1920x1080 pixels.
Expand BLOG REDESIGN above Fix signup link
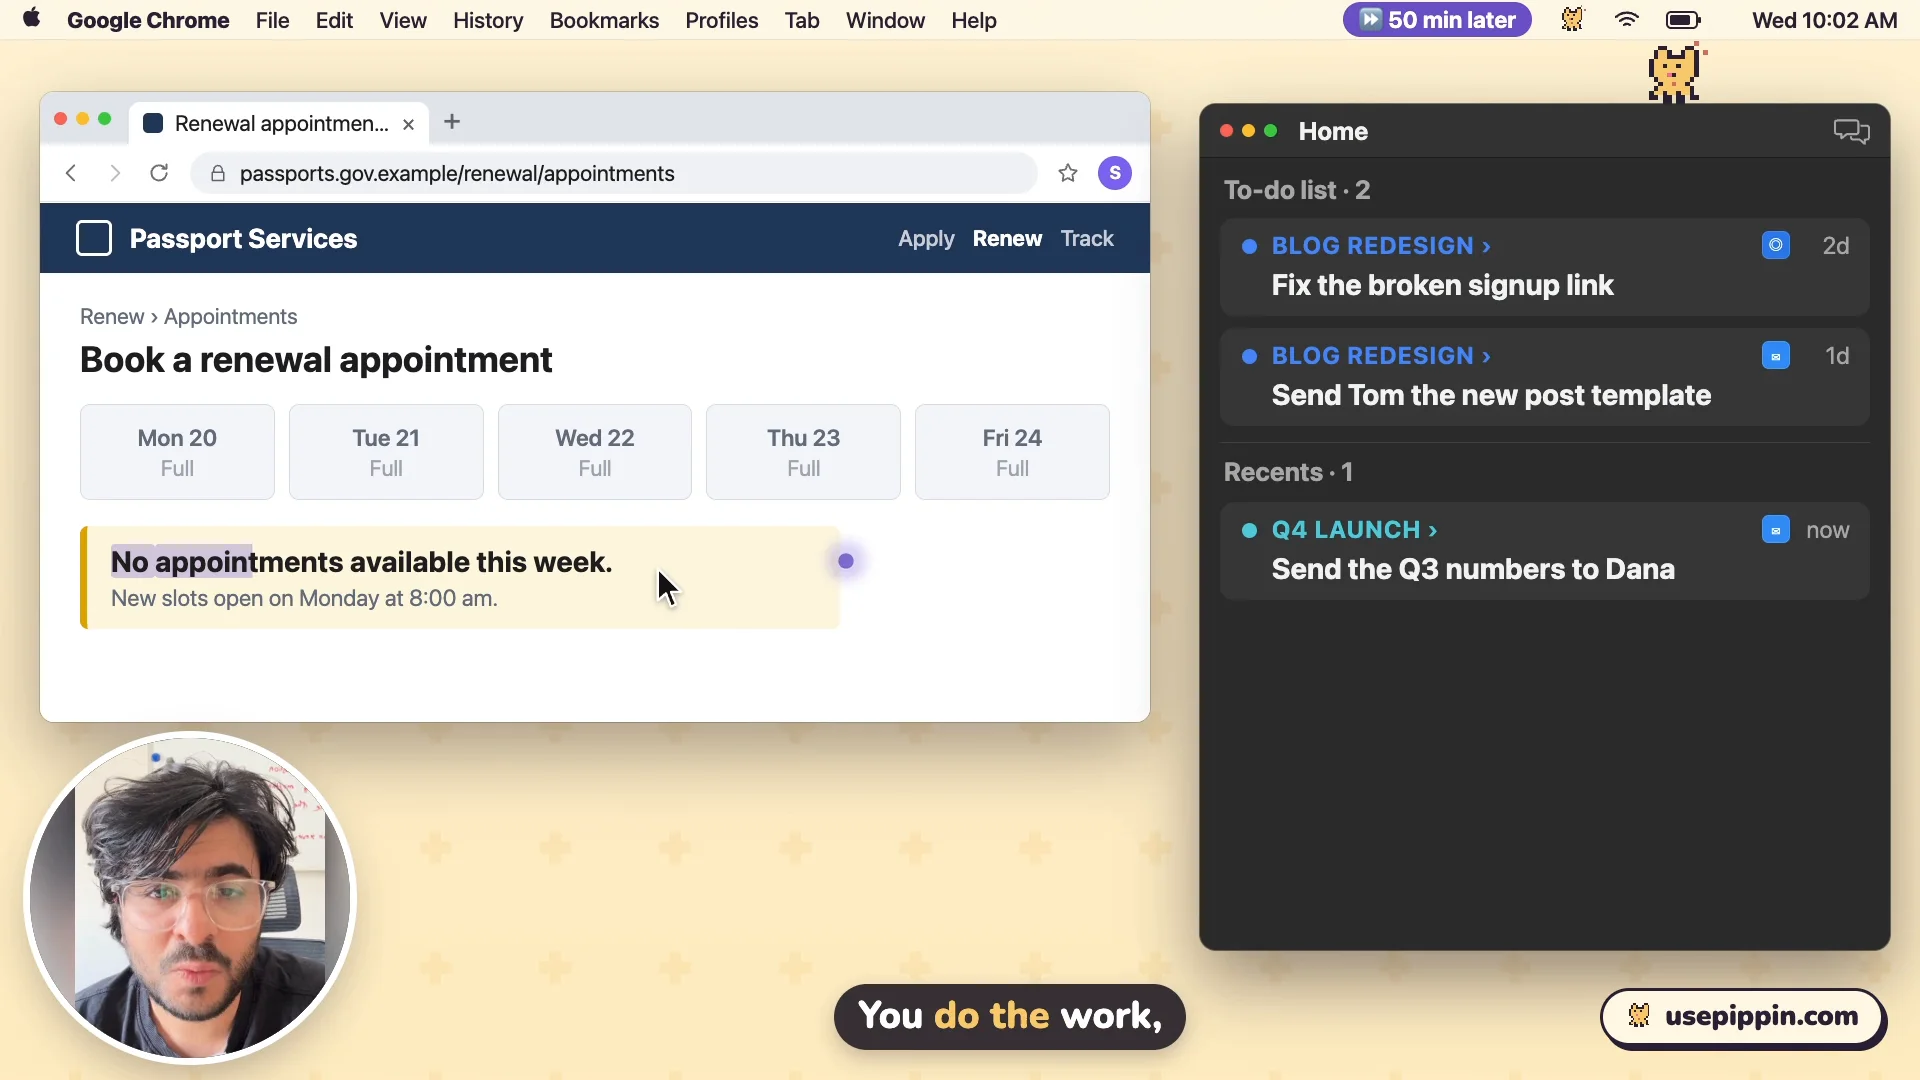coord(1381,246)
